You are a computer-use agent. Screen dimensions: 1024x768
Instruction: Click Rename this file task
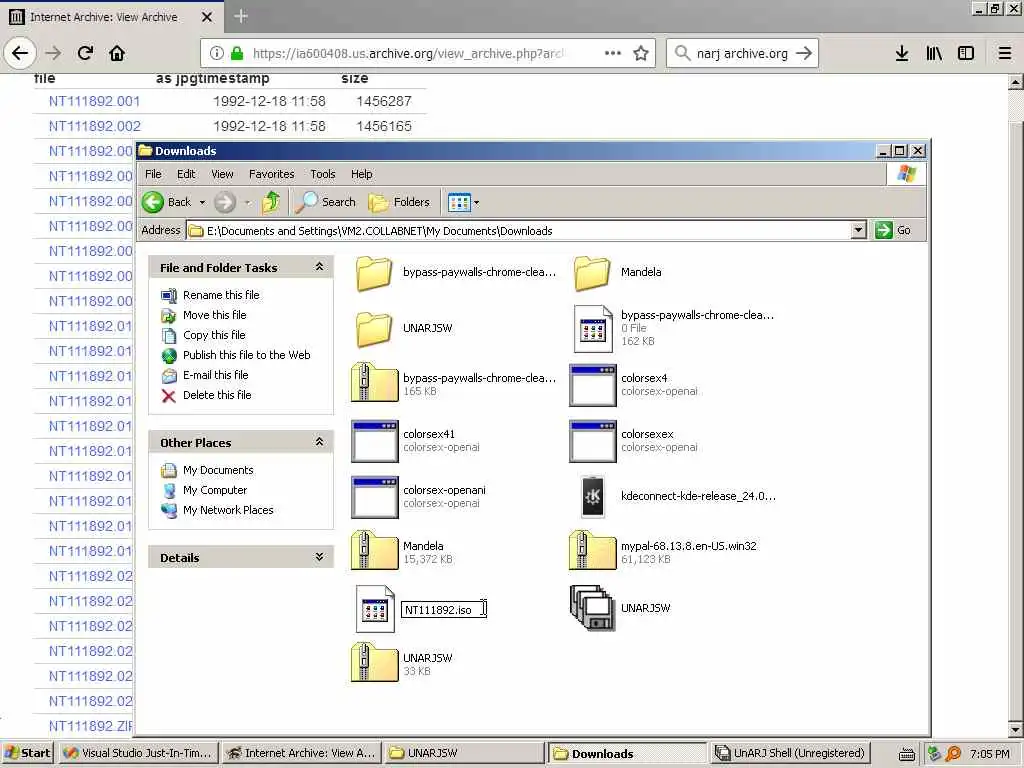pos(221,295)
